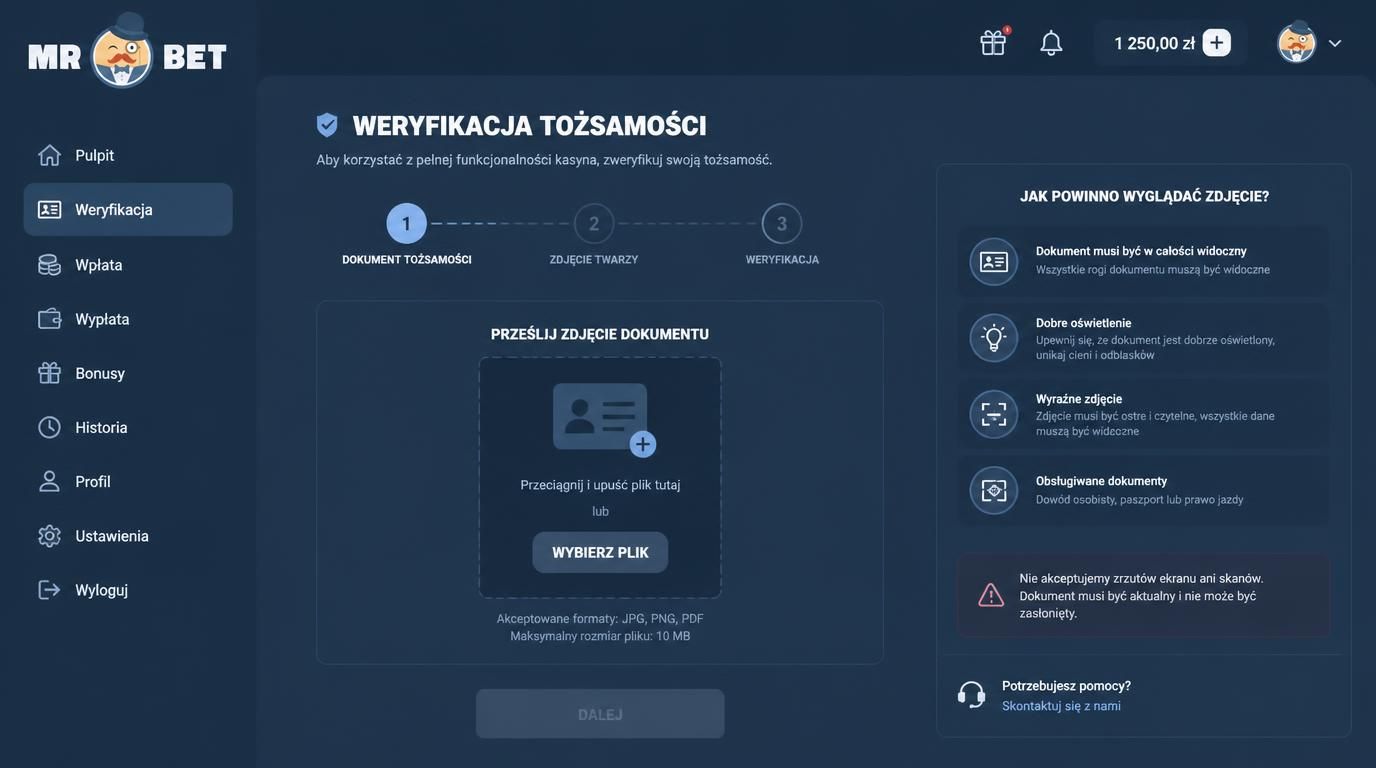Open Profil page
Image resolution: width=1376 pixels, height=768 pixels.
click(128, 481)
